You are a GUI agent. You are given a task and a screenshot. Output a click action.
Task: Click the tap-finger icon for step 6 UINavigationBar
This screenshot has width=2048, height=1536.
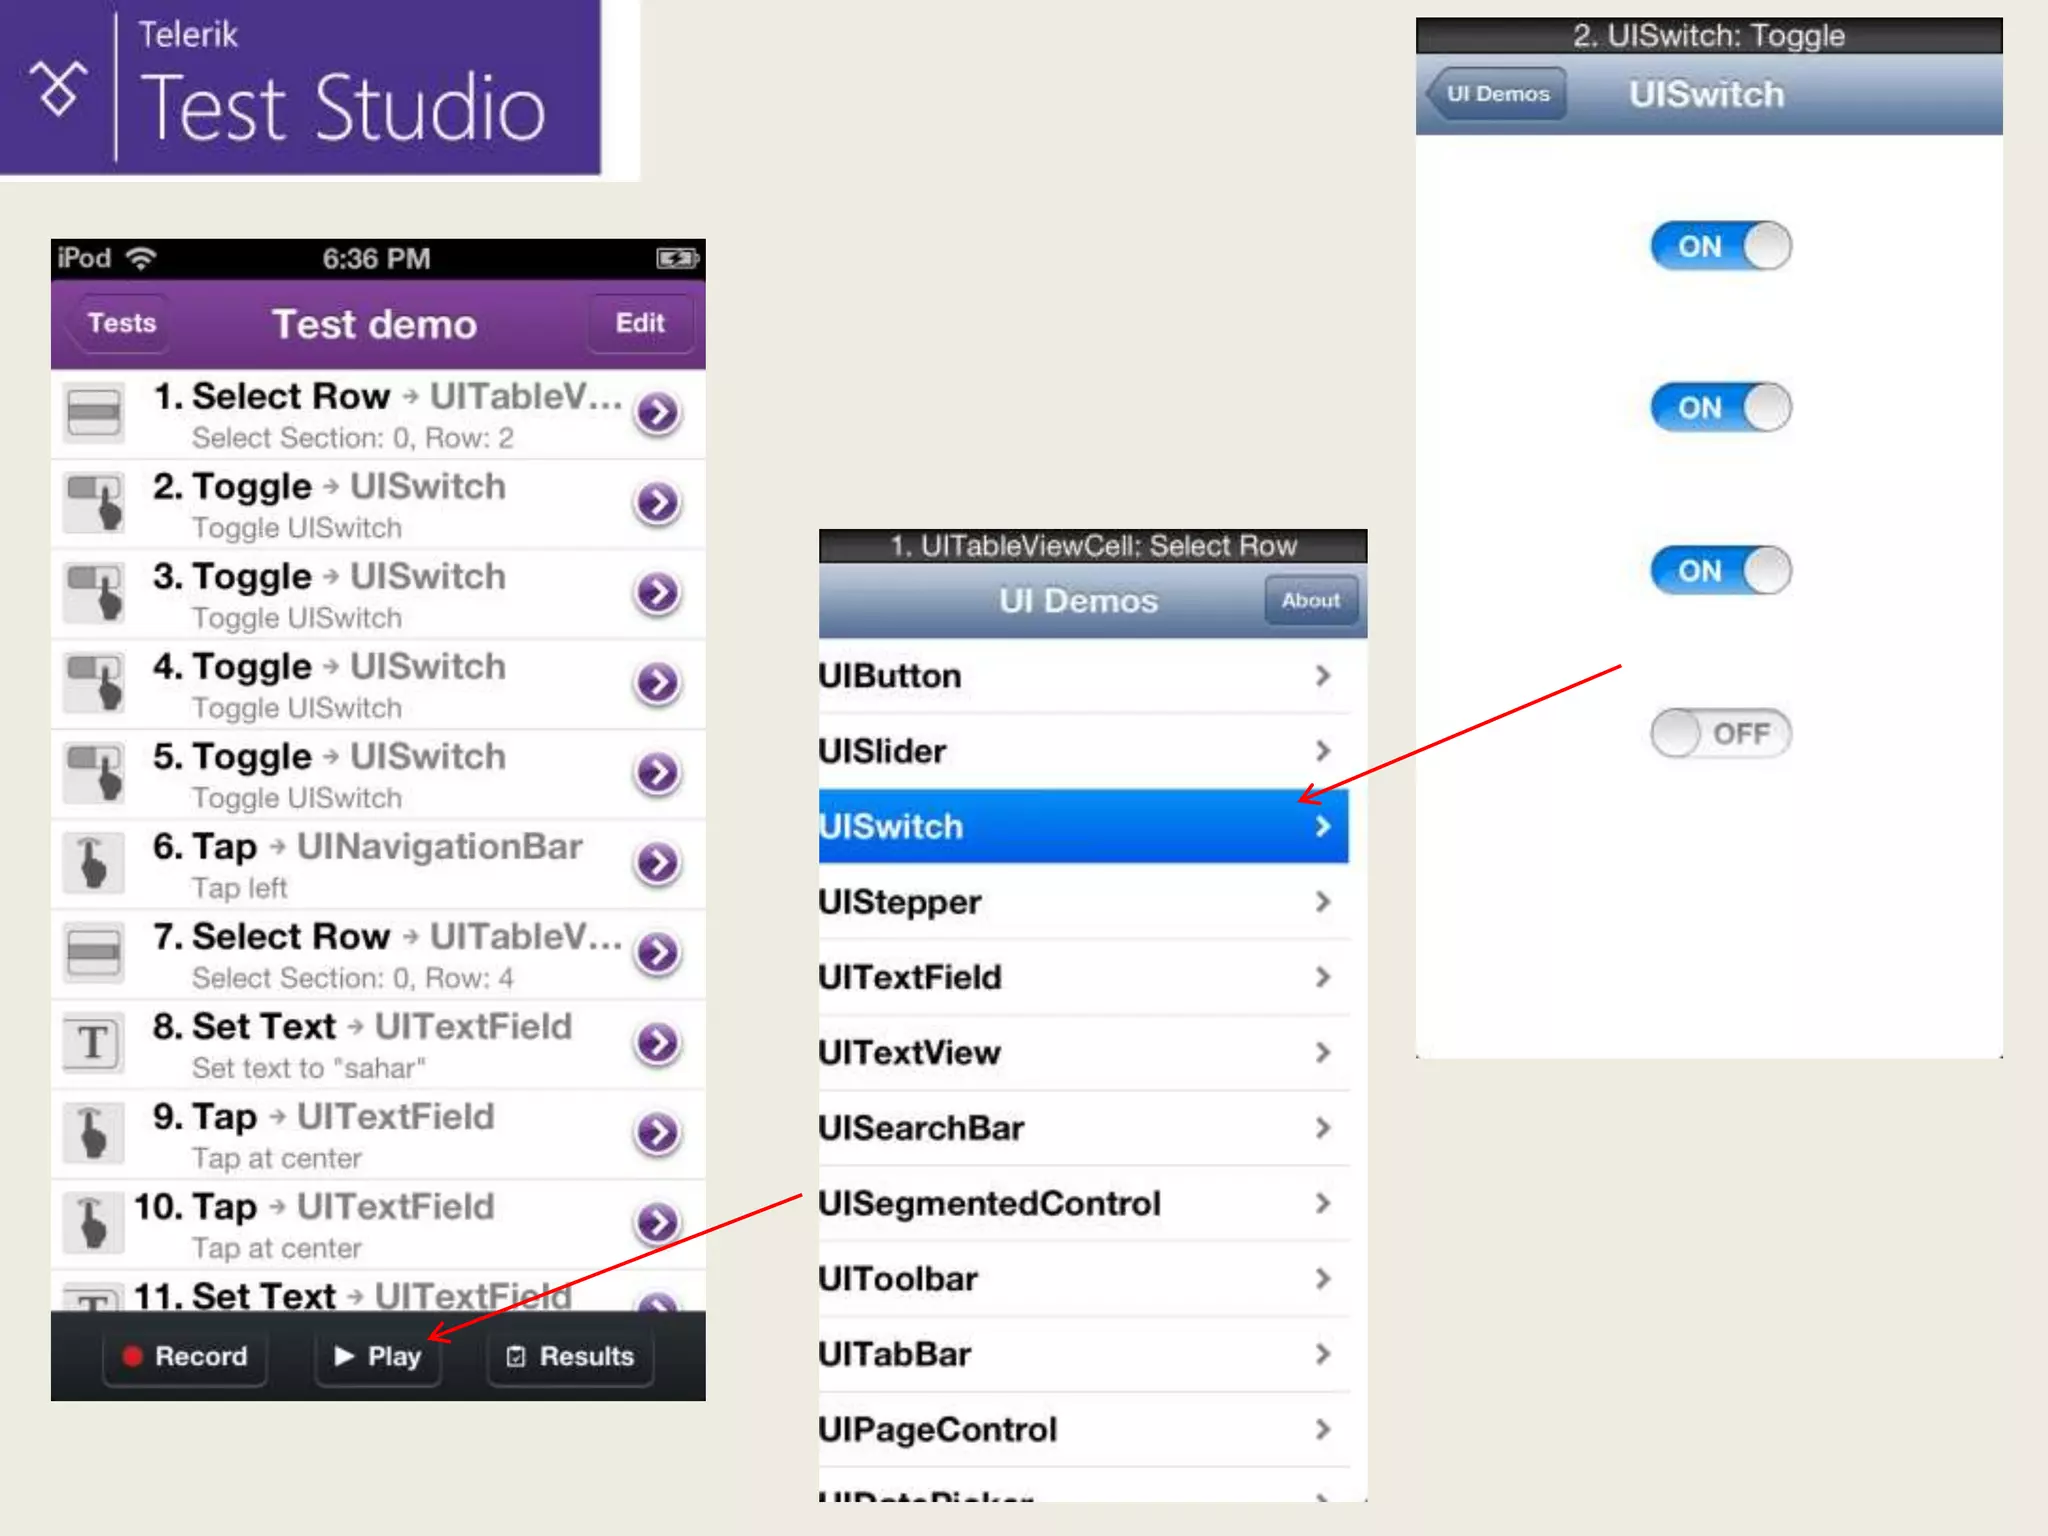point(94,862)
